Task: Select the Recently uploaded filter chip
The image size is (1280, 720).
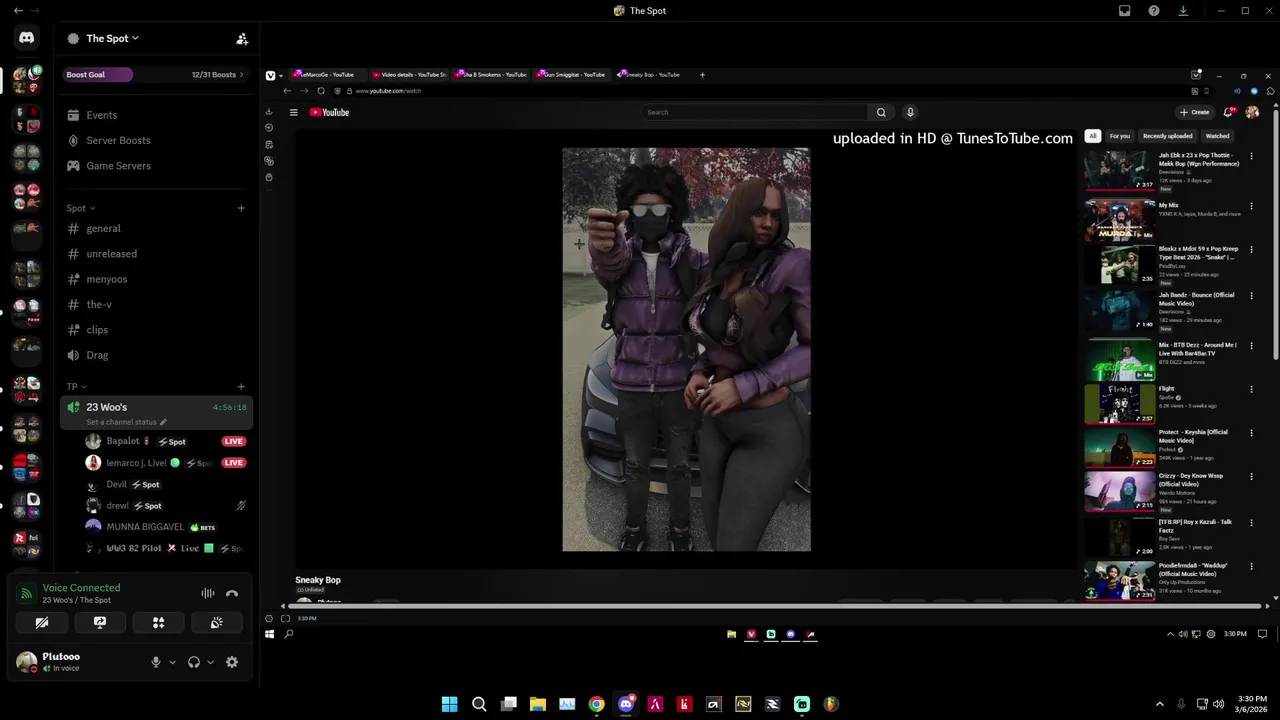Action: point(1168,136)
